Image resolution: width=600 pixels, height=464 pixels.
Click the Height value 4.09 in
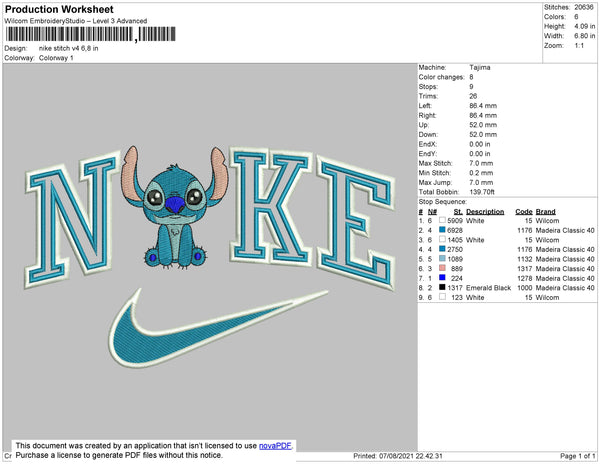point(584,26)
